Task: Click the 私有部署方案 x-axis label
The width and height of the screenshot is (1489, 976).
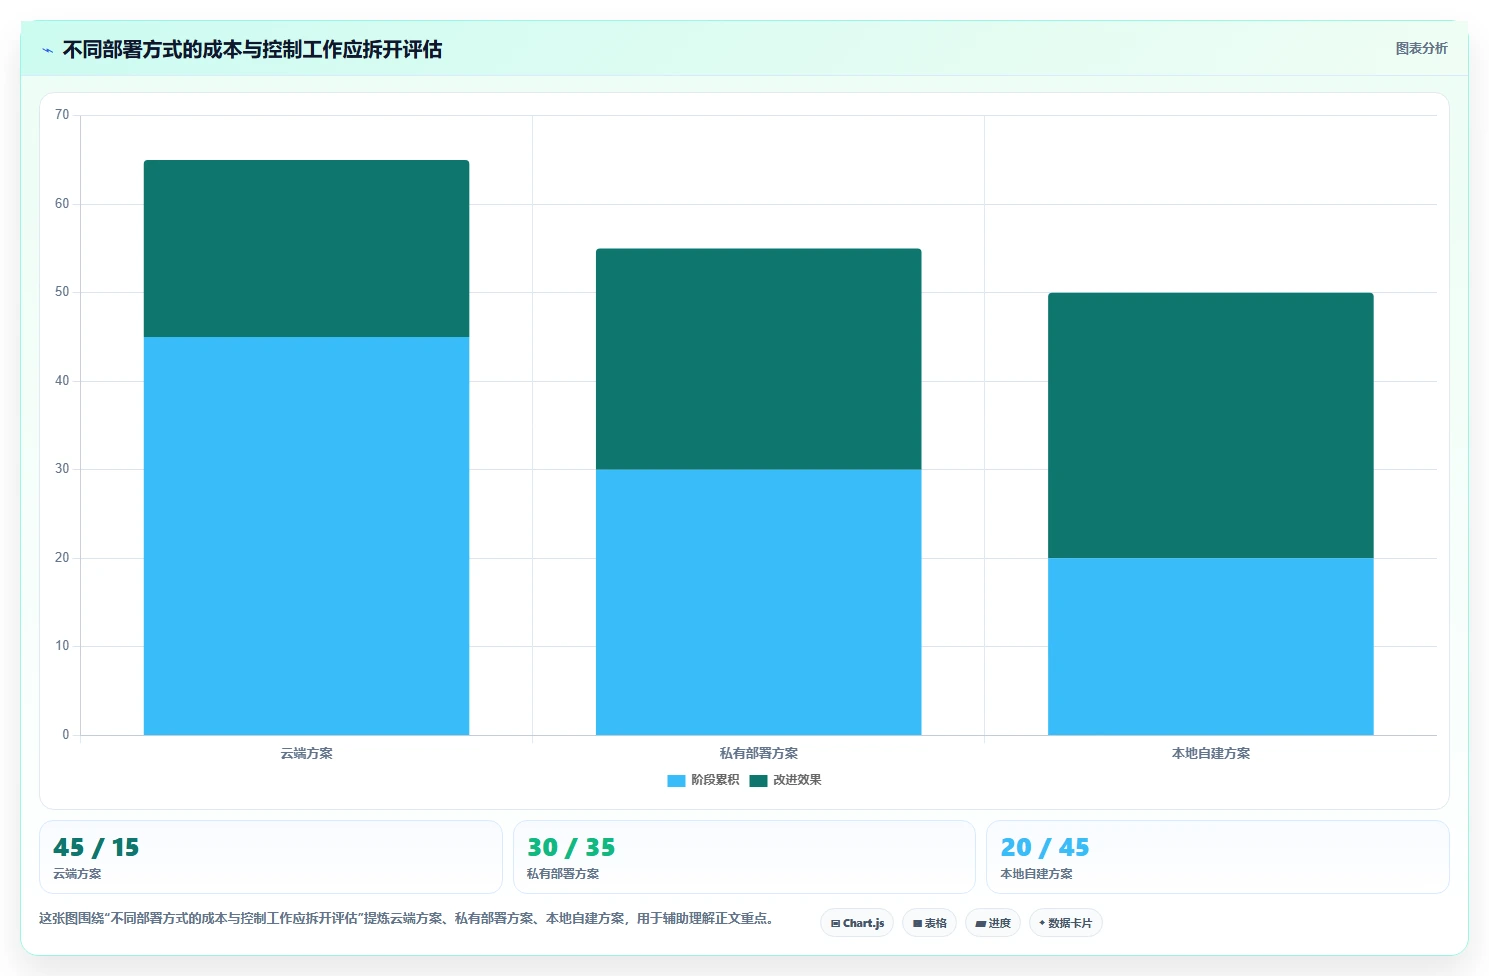Action: pyautogui.click(x=758, y=753)
